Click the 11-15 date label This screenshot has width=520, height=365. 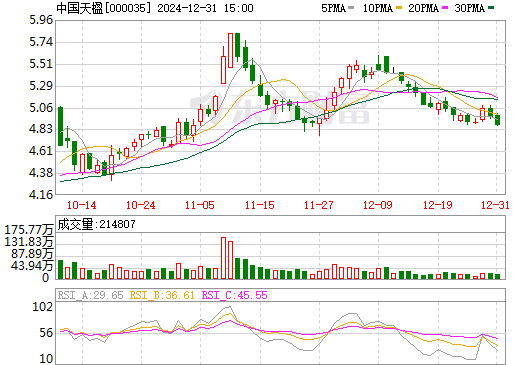260,205
